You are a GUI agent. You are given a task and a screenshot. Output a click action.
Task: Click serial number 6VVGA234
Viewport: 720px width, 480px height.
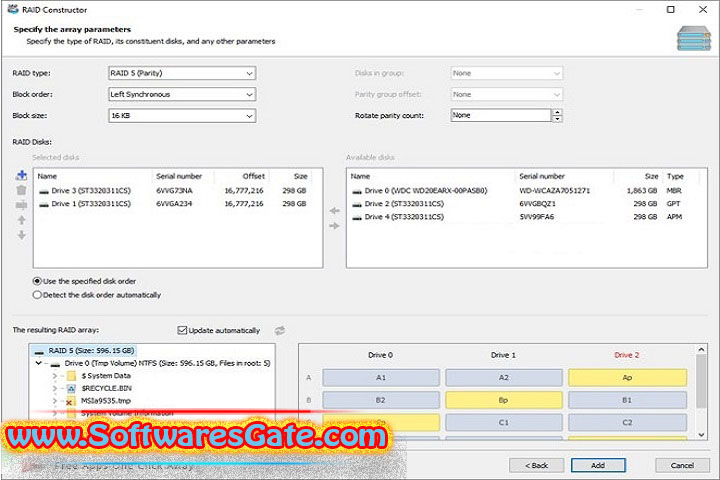(174, 204)
